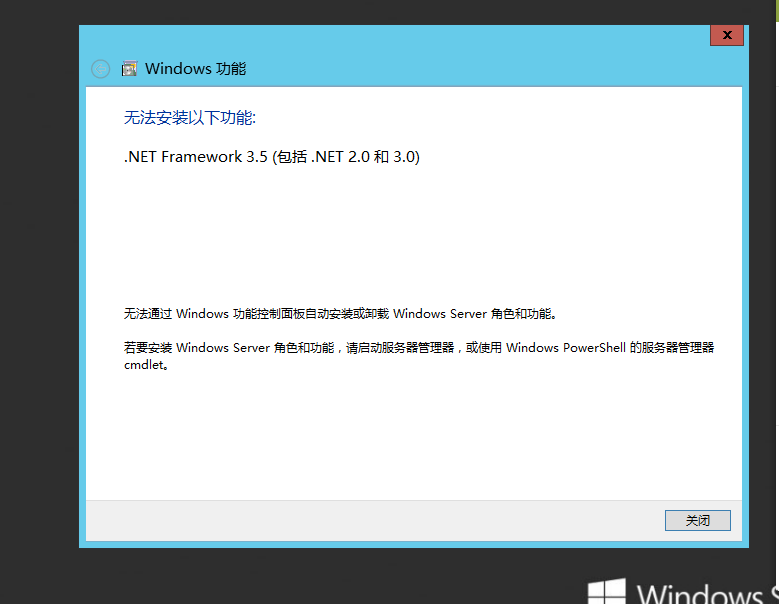The height and width of the screenshot is (604, 779).
Task: Click the Windows 功能 title icon
Action: click(x=129, y=69)
